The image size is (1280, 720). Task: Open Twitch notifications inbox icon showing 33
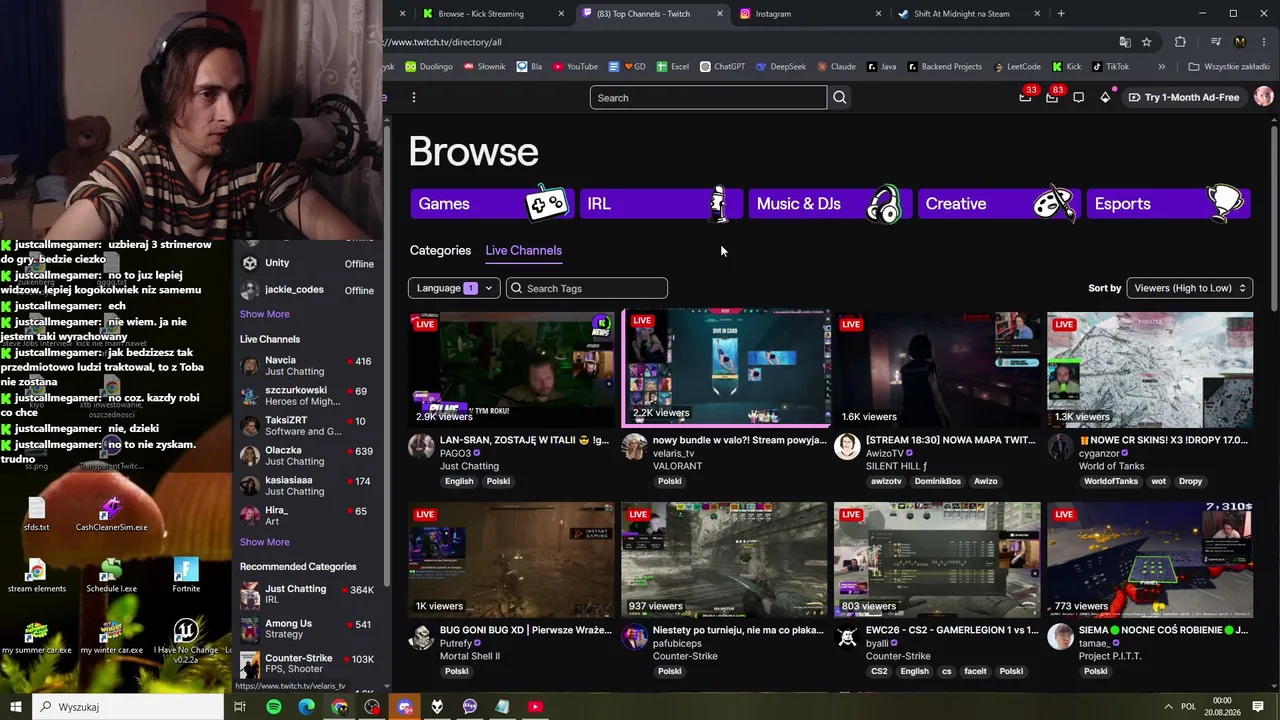click(1025, 97)
